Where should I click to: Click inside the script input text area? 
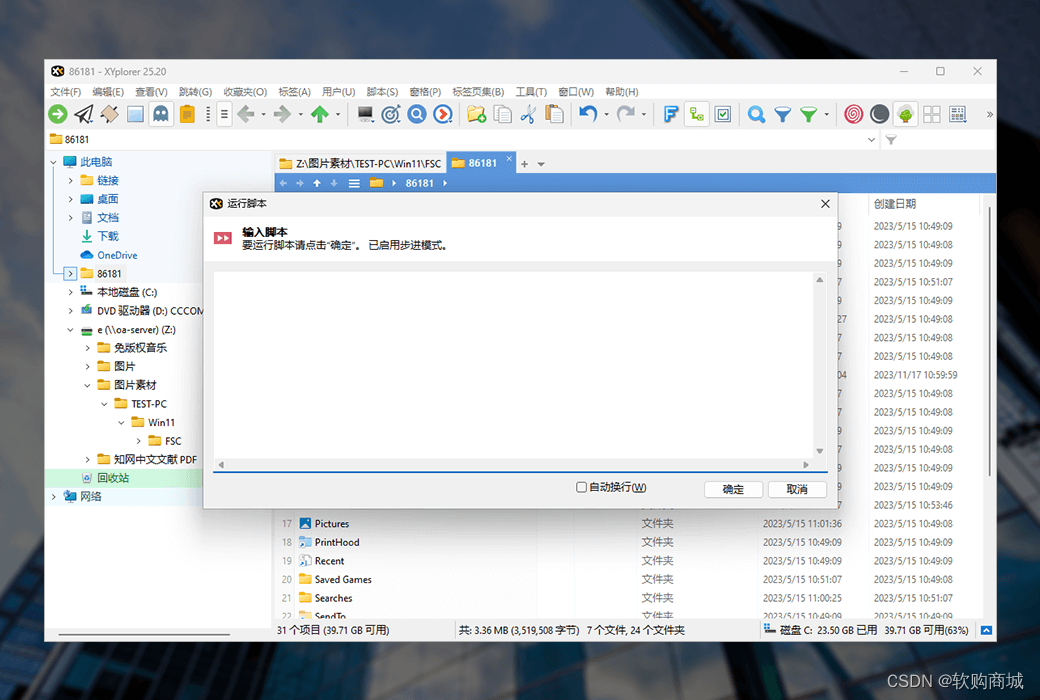click(513, 364)
